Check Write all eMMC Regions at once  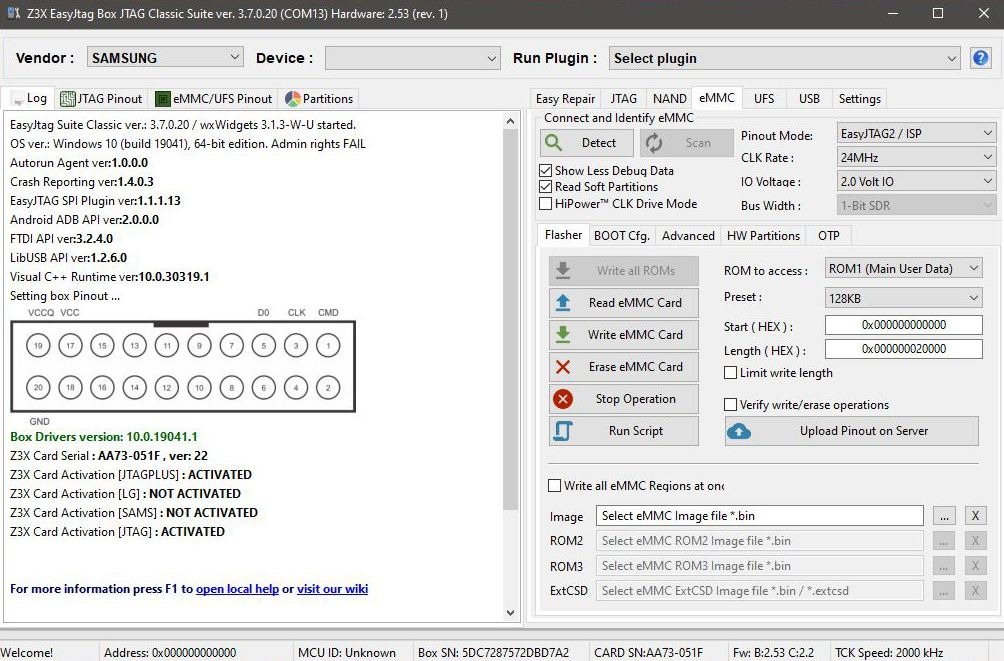(x=555, y=486)
